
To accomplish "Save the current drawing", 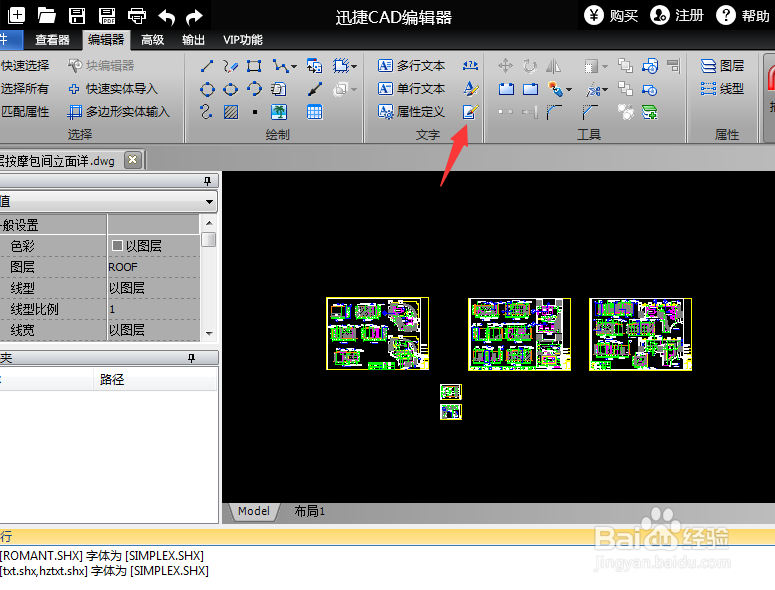I will 77,15.
